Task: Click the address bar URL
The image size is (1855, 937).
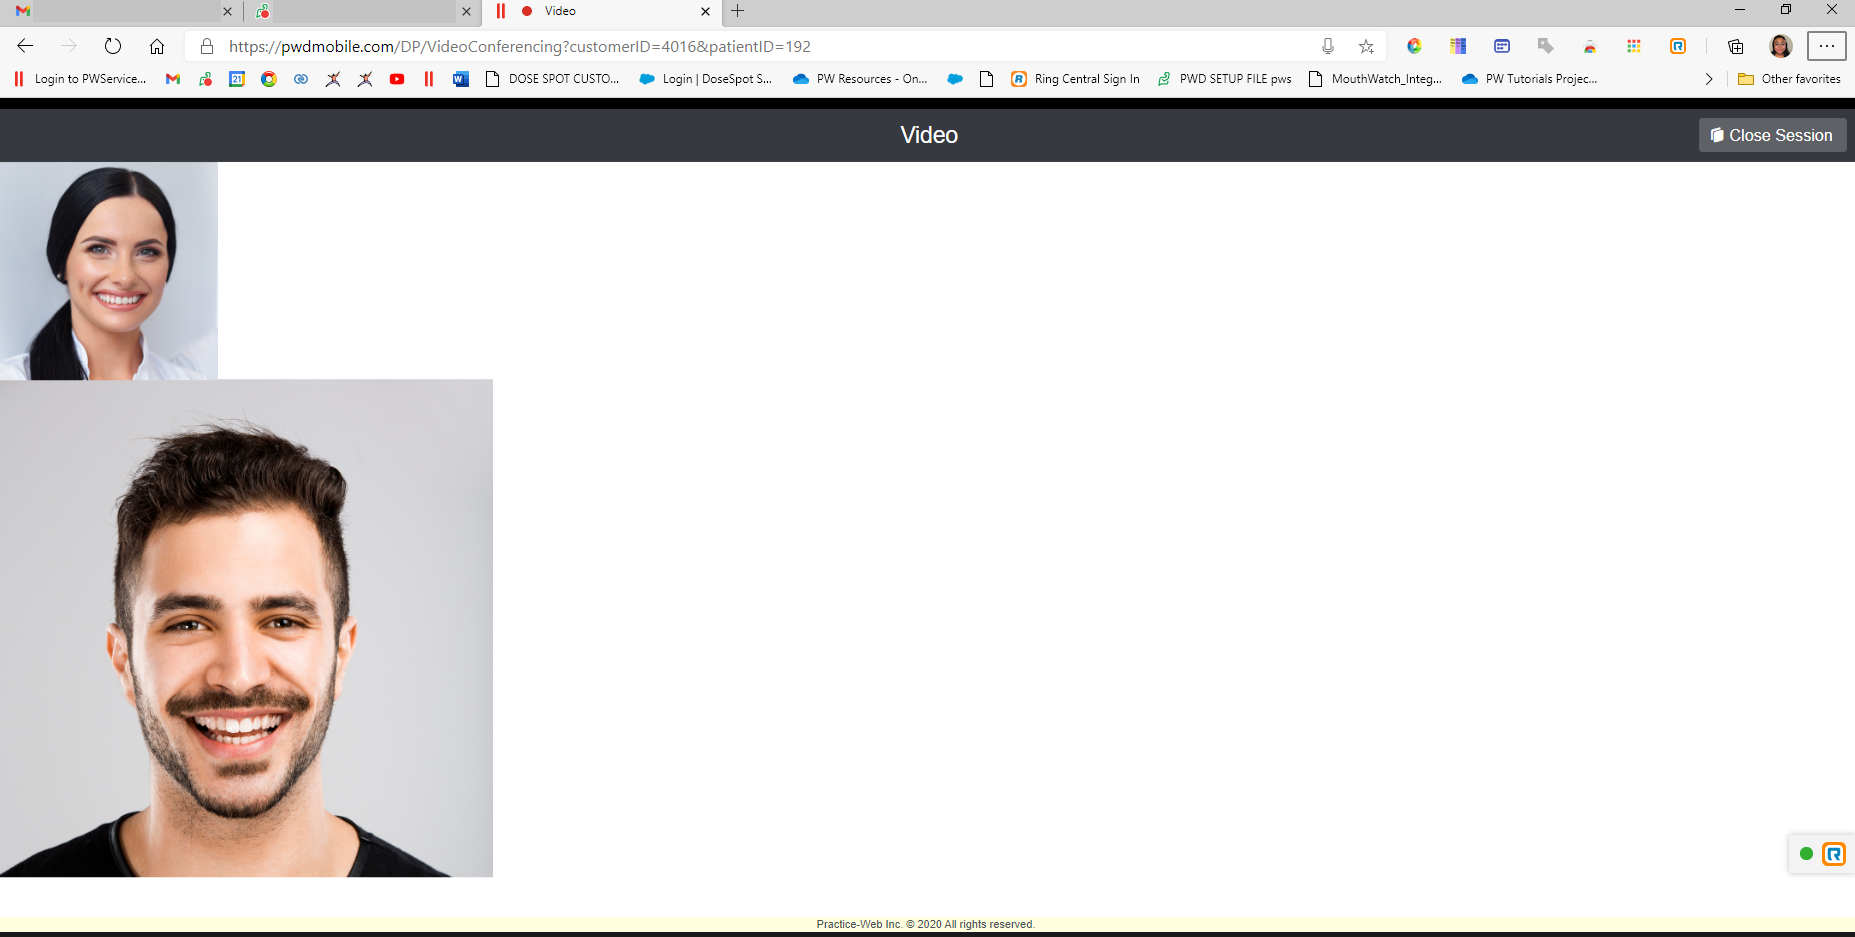Action: coord(520,46)
